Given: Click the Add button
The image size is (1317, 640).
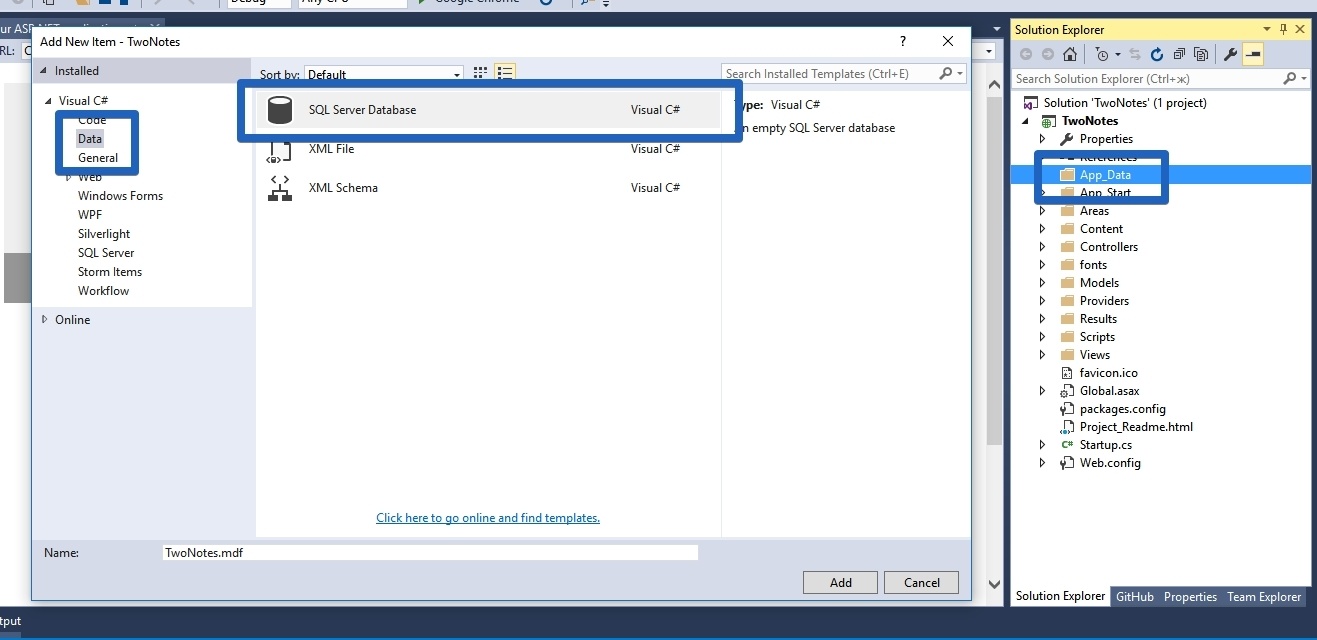Looking at the screenshot, I should [x=840, y=583].
